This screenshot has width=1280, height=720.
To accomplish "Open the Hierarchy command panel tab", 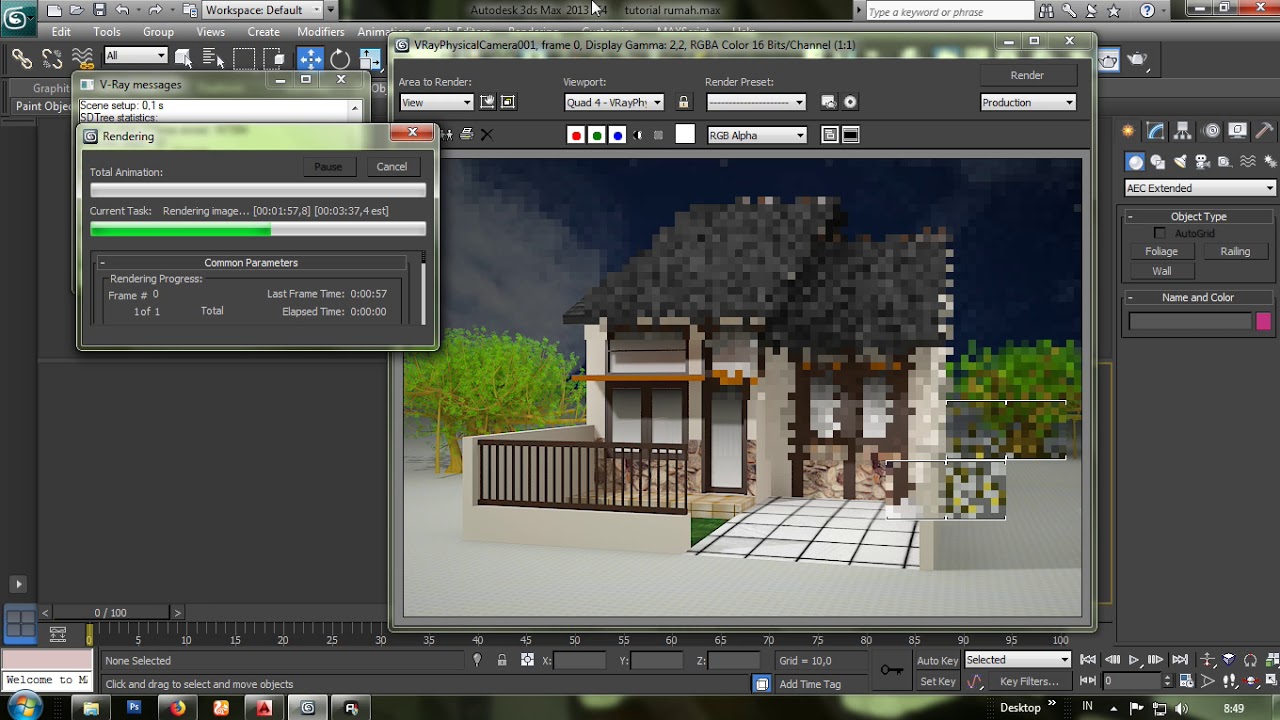I will click(1183, 131).
